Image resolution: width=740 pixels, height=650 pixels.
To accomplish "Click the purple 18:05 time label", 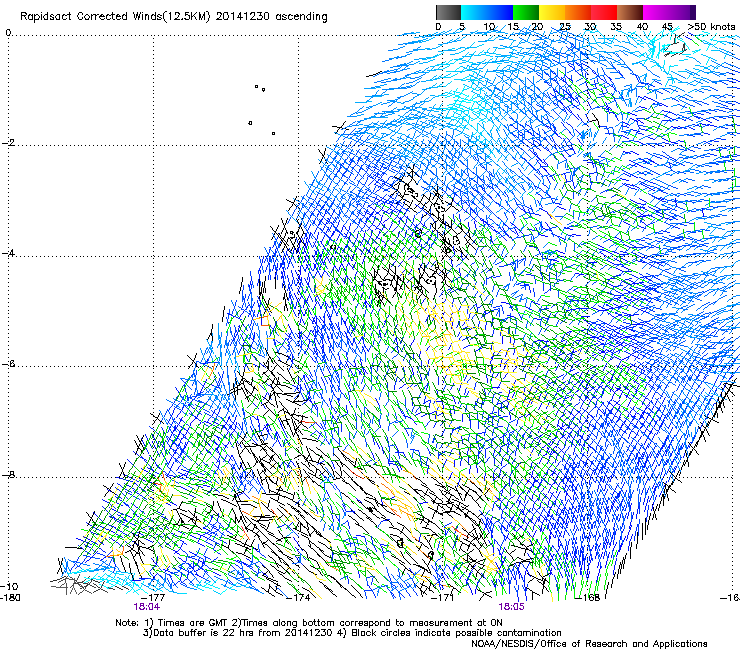I will click(511, 607).
